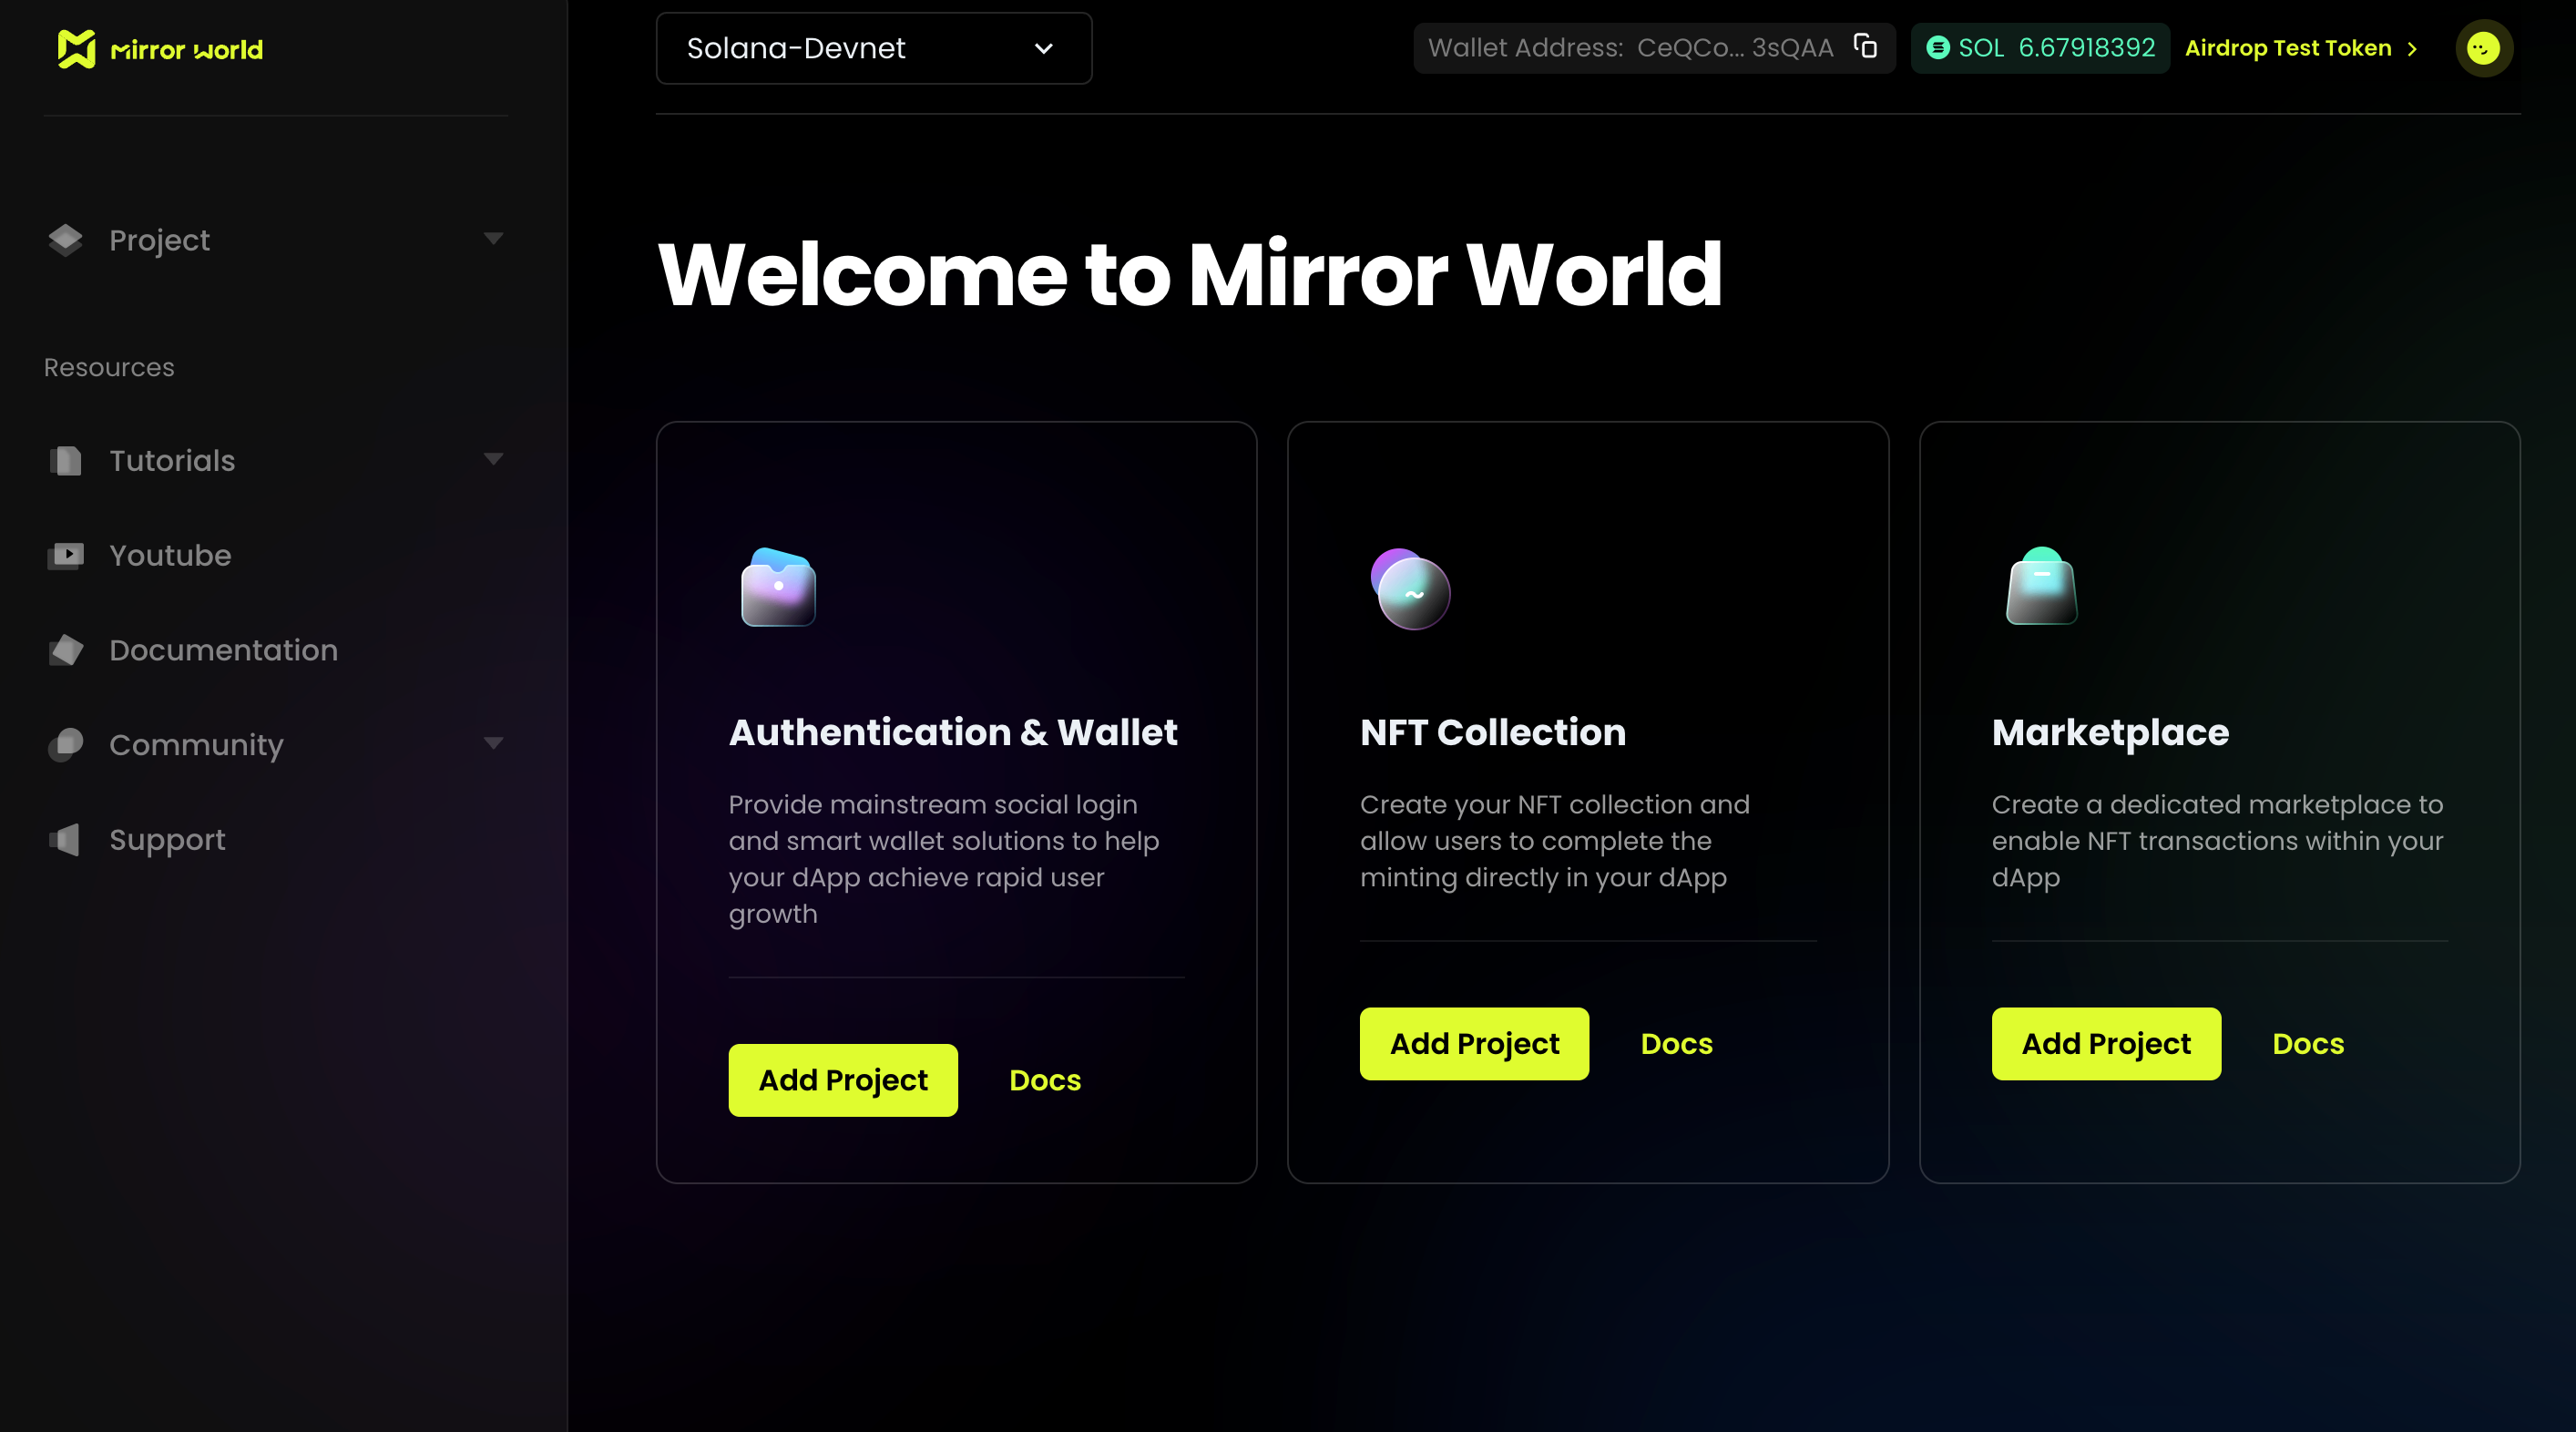
Task: Add Project under Authentication & Wallet
Action: (x=842, y=1080)
